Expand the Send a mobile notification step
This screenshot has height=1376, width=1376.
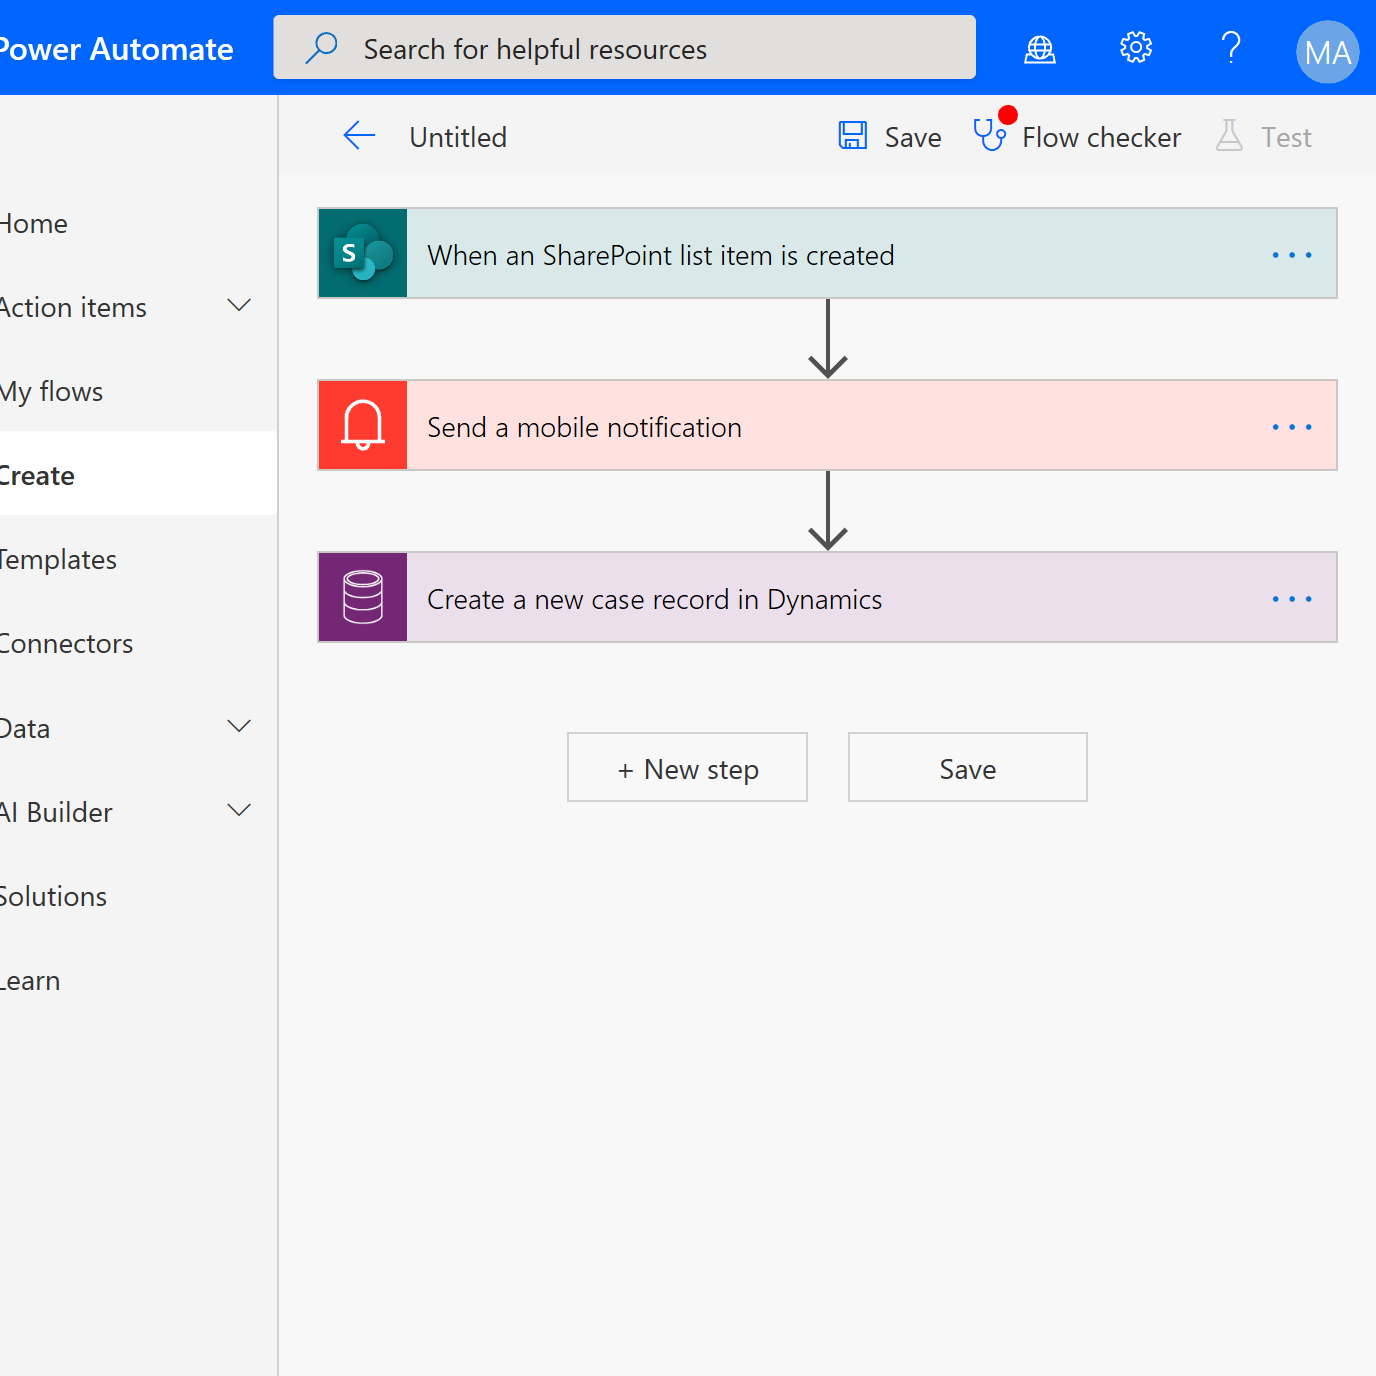827,425
